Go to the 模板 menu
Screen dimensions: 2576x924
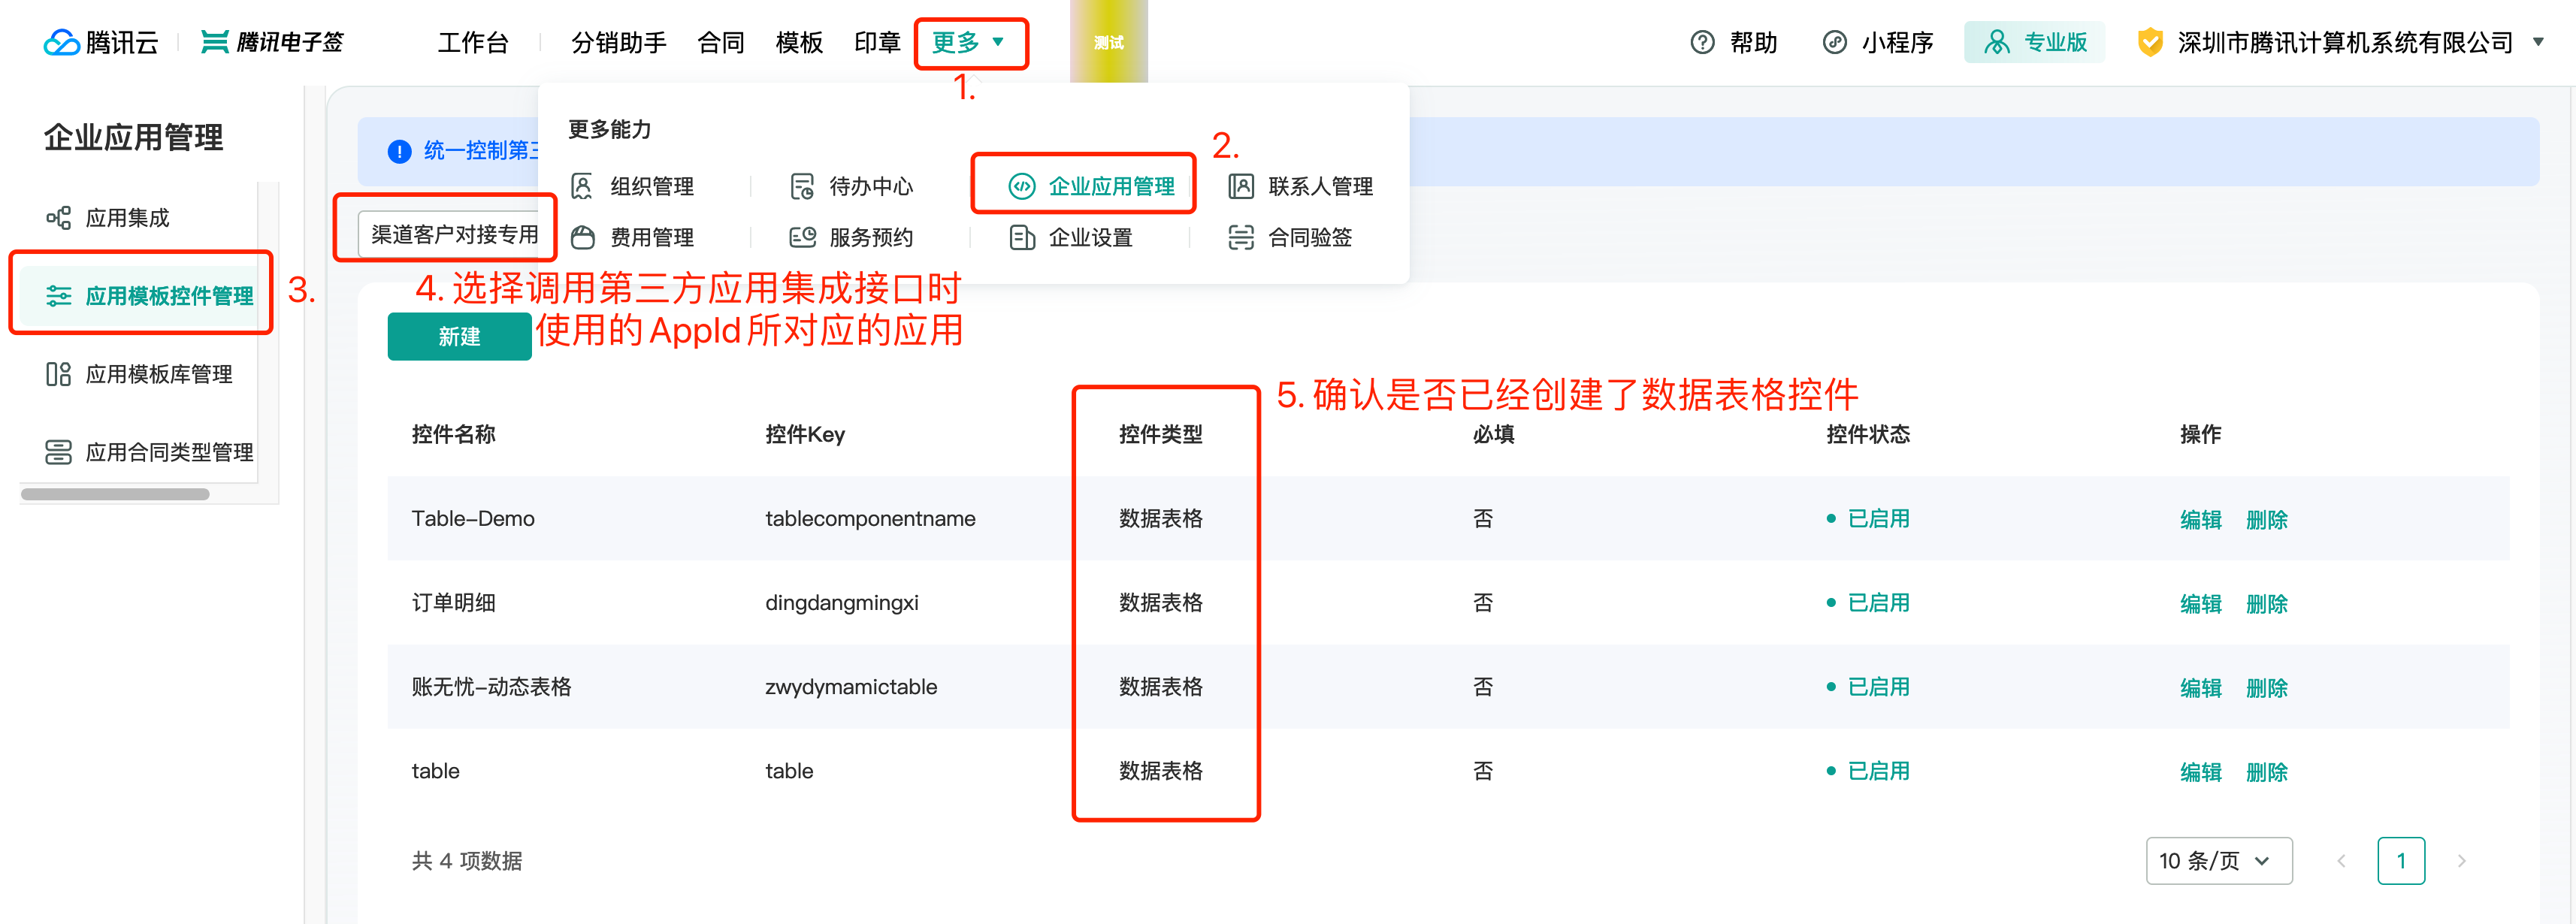click(799, 42)
